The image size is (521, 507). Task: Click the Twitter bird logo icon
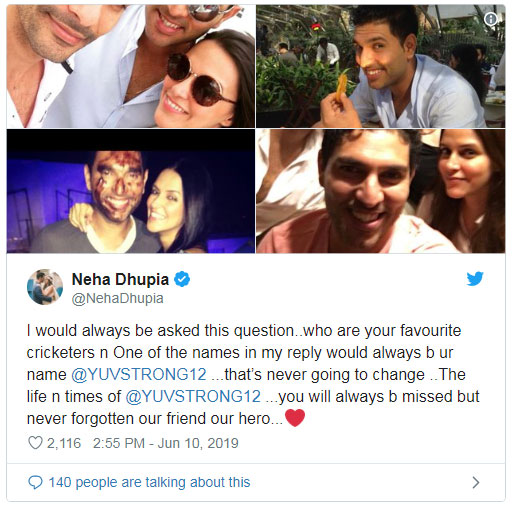point(475,279)
